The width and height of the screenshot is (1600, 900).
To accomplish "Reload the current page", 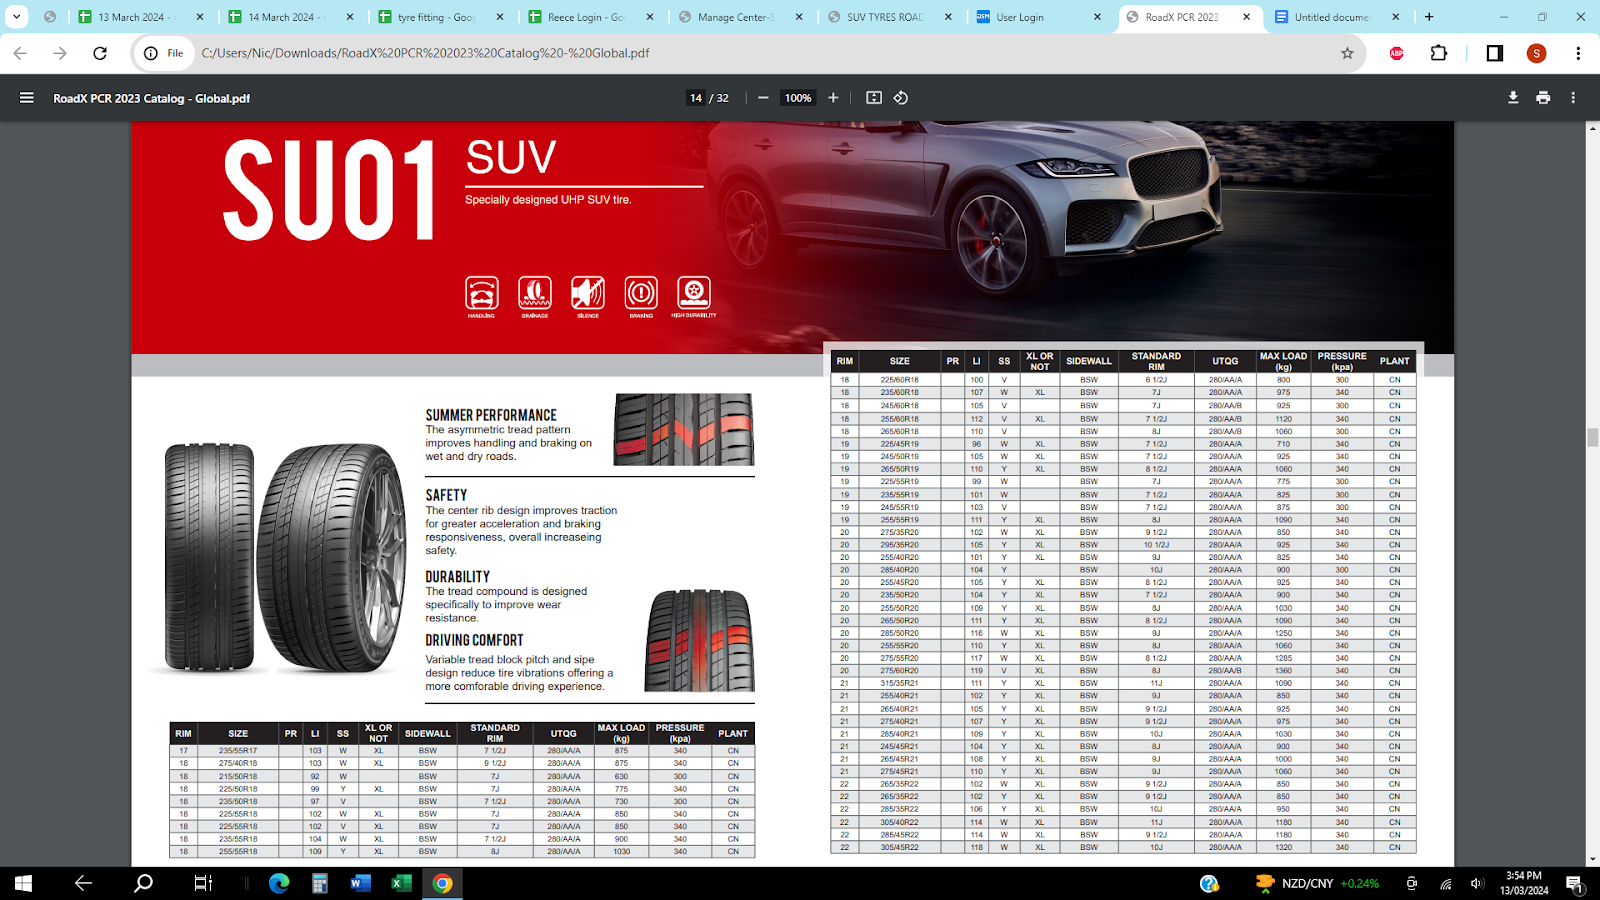I will [x=100, y=53].
